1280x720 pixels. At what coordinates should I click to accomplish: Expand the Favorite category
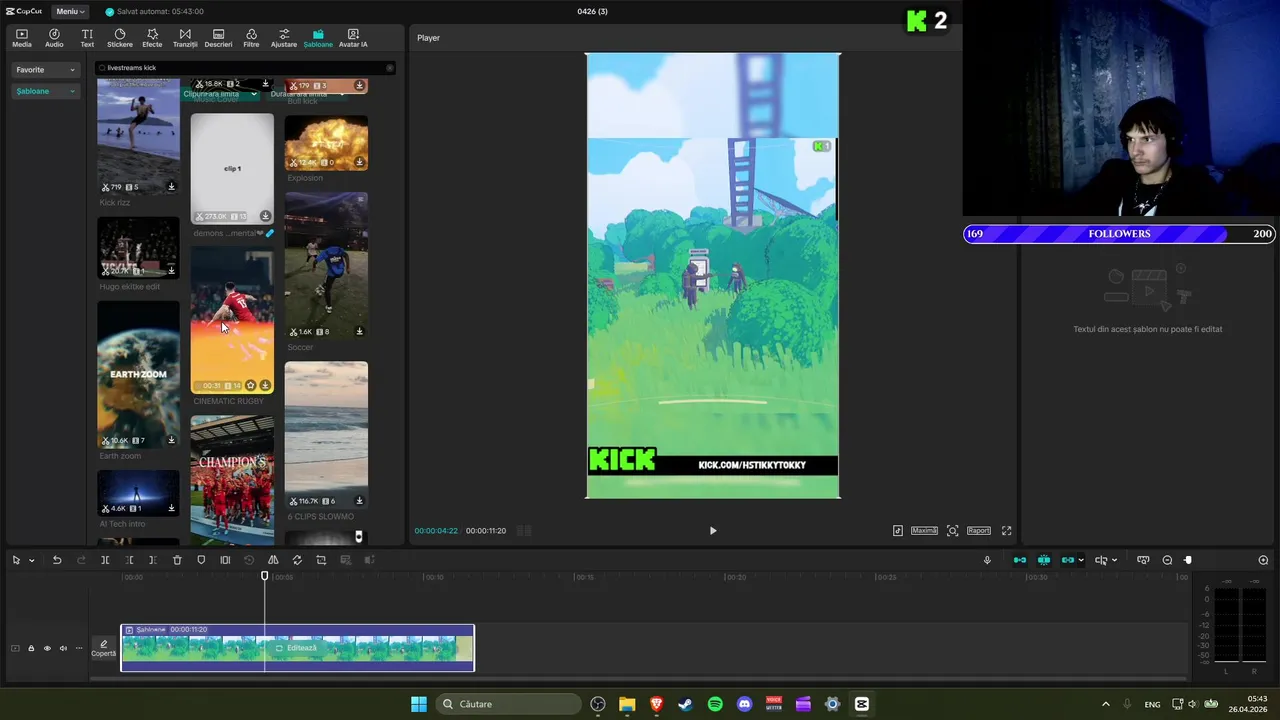pos(45,70)
